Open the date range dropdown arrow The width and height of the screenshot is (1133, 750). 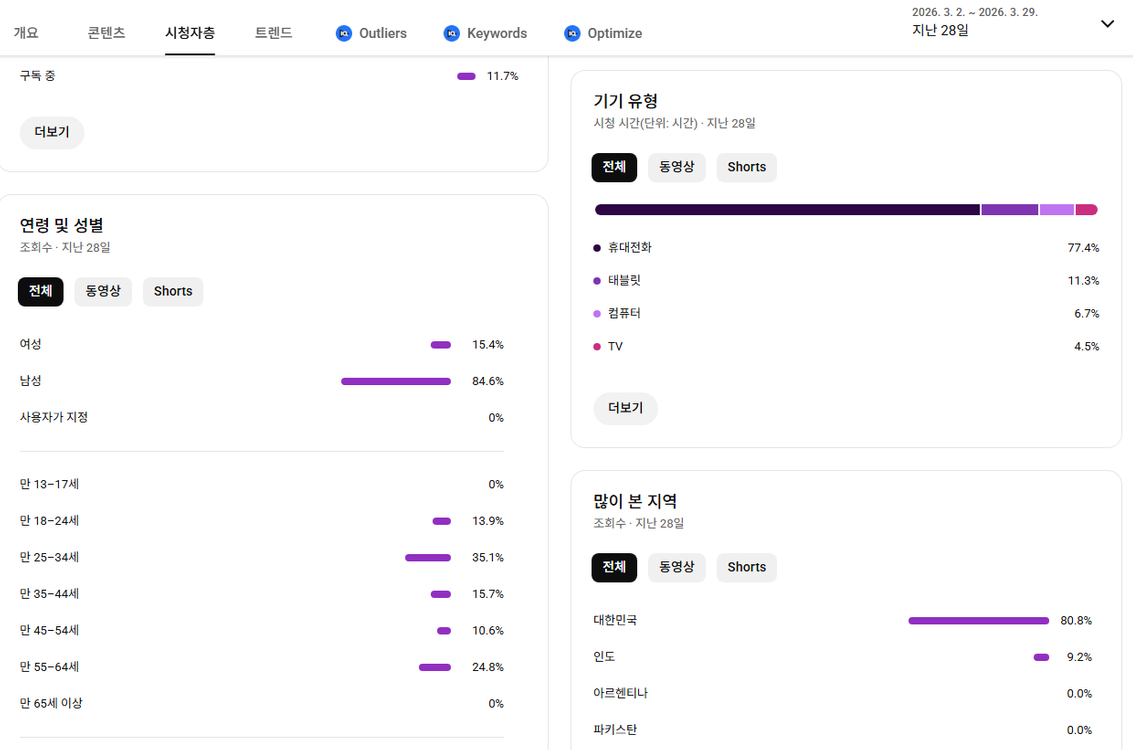click(x=1107, y=24)
